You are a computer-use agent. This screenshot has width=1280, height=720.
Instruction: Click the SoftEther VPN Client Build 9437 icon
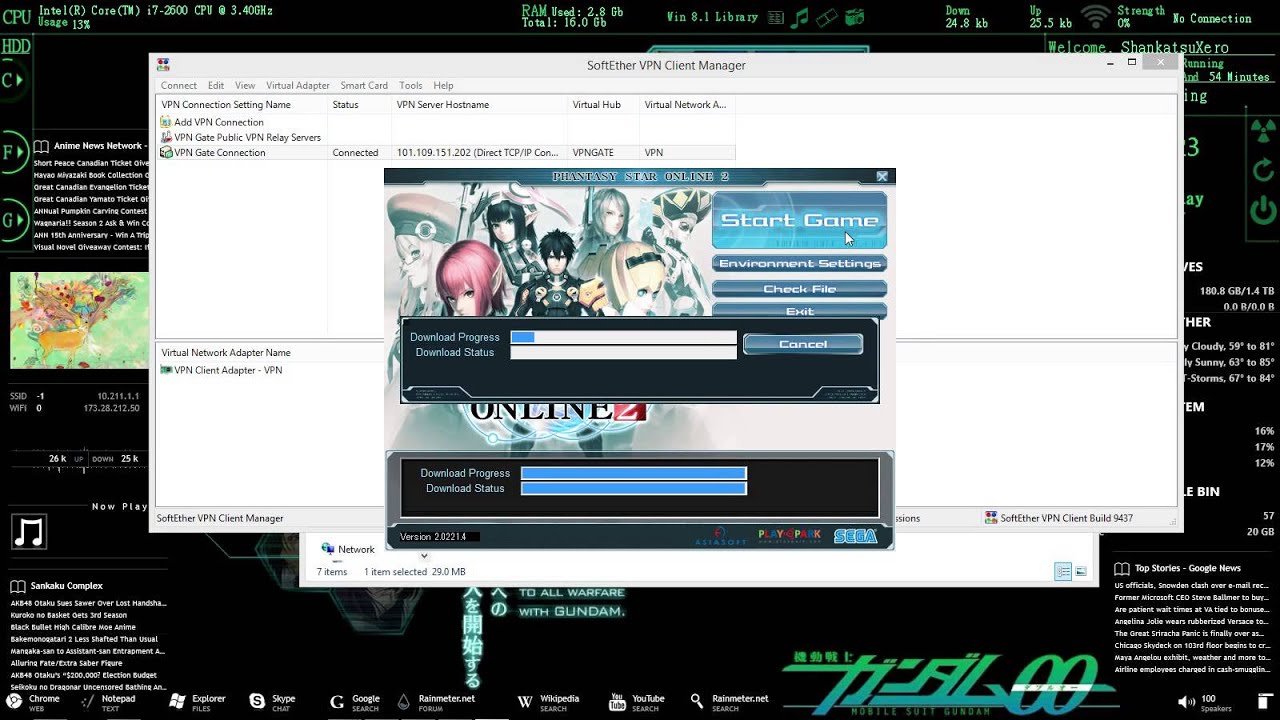point(991,518)
